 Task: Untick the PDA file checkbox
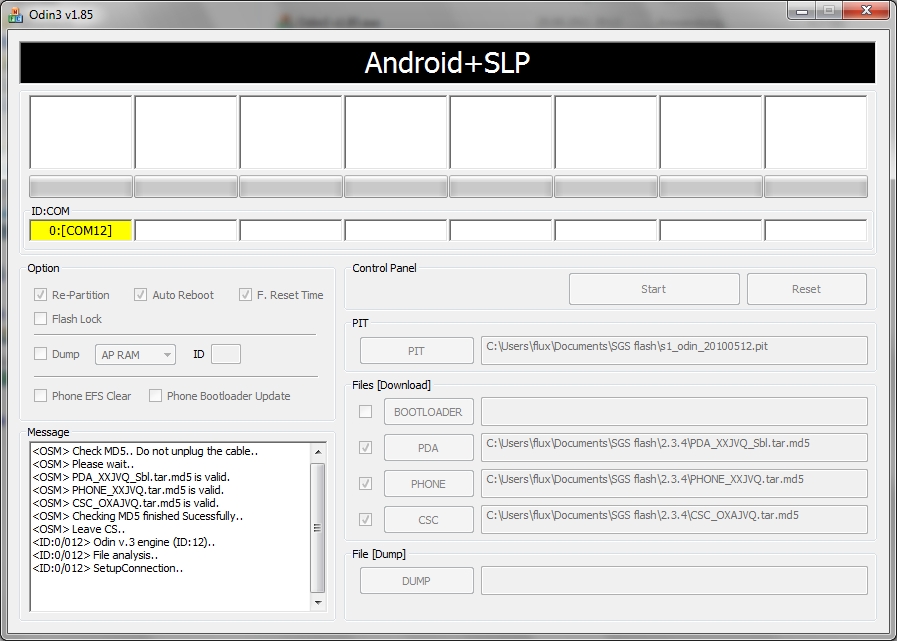tap(365, 448)
